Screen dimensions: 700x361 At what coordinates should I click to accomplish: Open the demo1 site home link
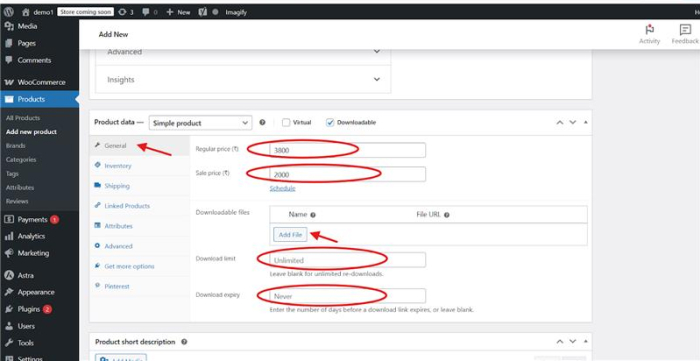click(x=38, y=12)
